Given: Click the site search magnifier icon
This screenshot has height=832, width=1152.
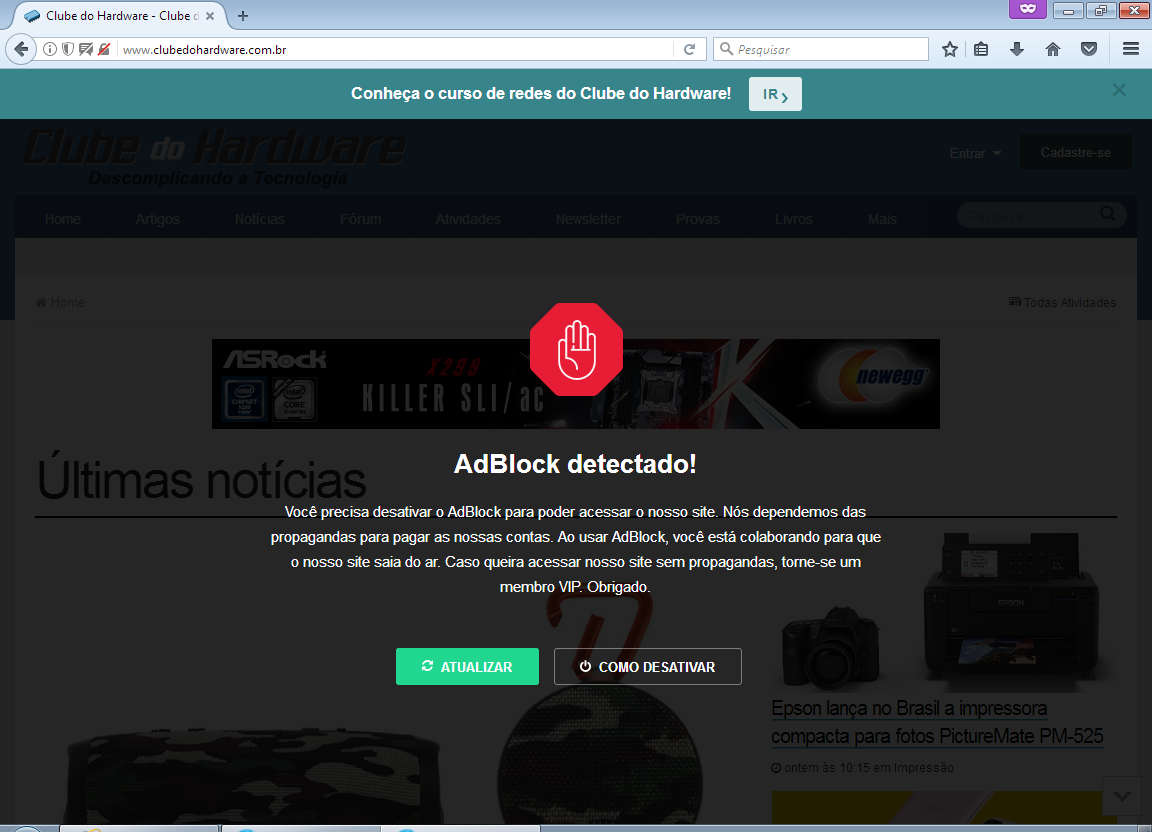Looking at the screenshot, I should (x=1107, y=214).
